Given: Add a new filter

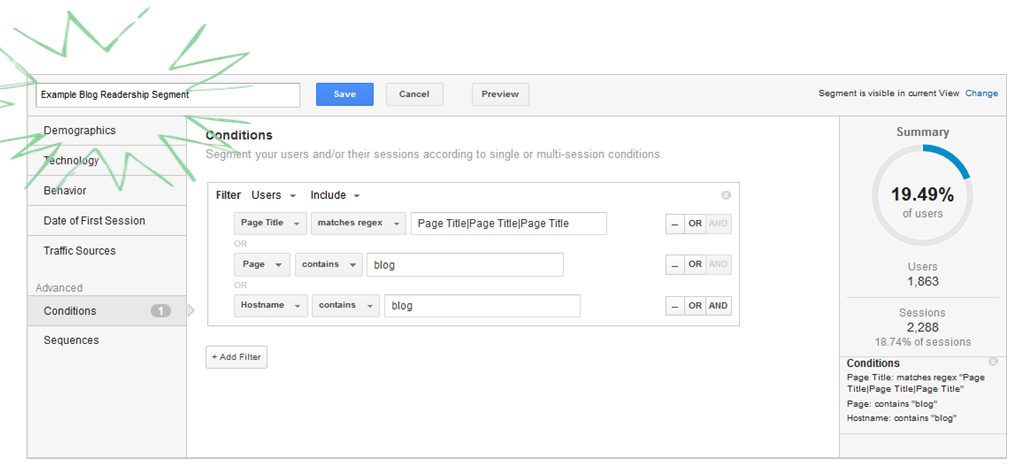Looking at the screenshot, I should coord(237,357).
